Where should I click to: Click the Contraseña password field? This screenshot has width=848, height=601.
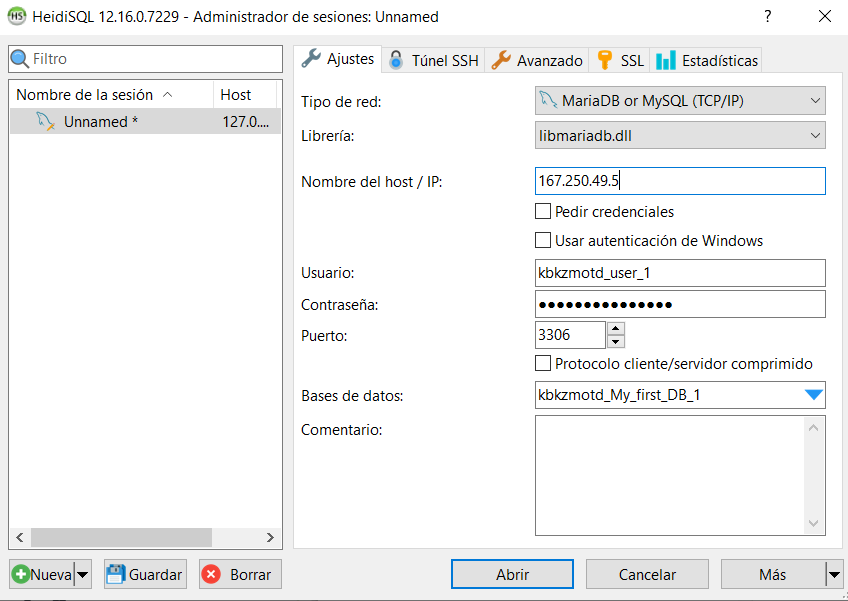point(680,304)
